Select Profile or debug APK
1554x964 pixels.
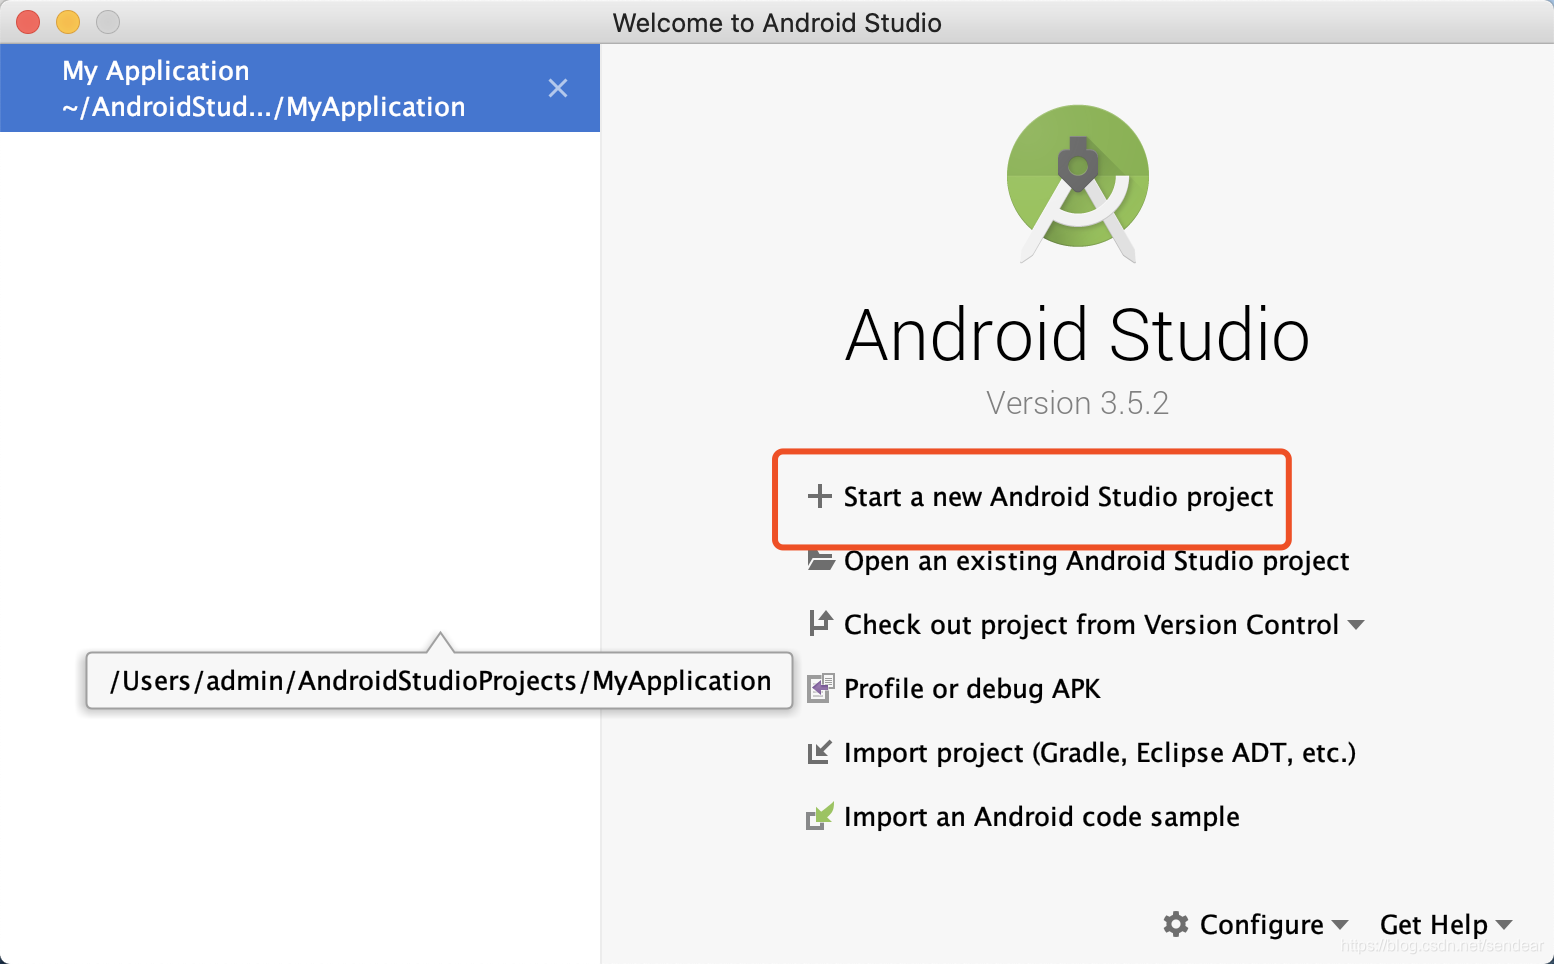[972, 689]
